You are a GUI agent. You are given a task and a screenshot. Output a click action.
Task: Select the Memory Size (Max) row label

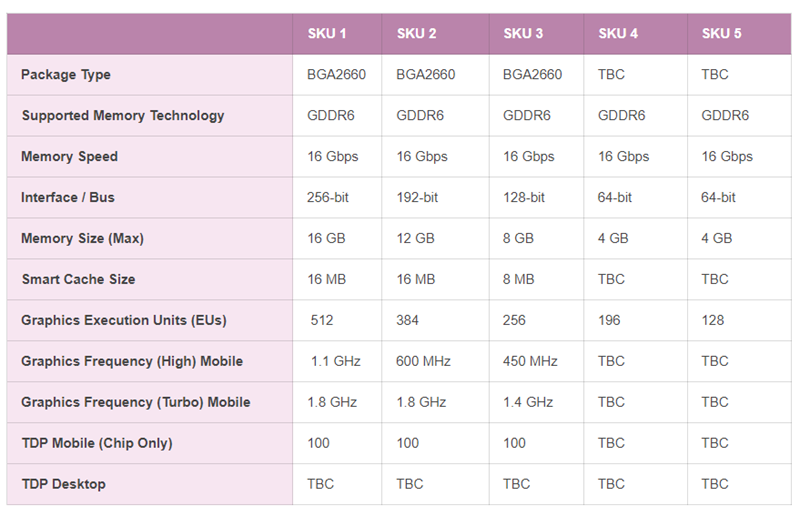tap(83, 238)
